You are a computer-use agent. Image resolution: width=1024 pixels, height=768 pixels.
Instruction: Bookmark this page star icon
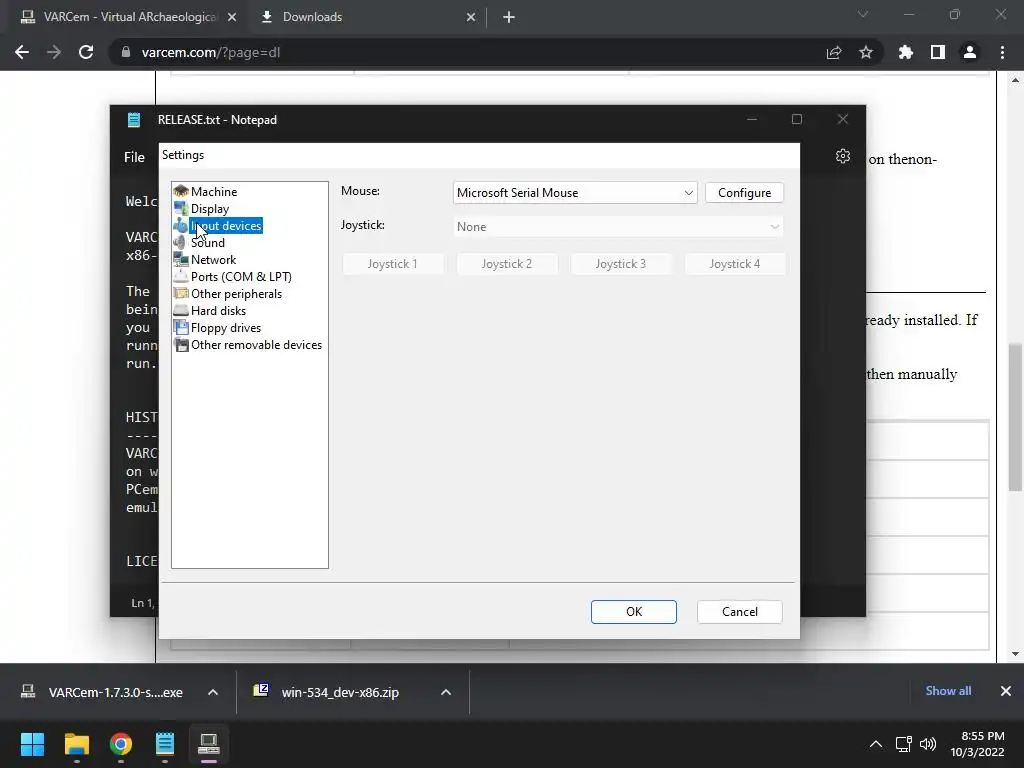866,52
